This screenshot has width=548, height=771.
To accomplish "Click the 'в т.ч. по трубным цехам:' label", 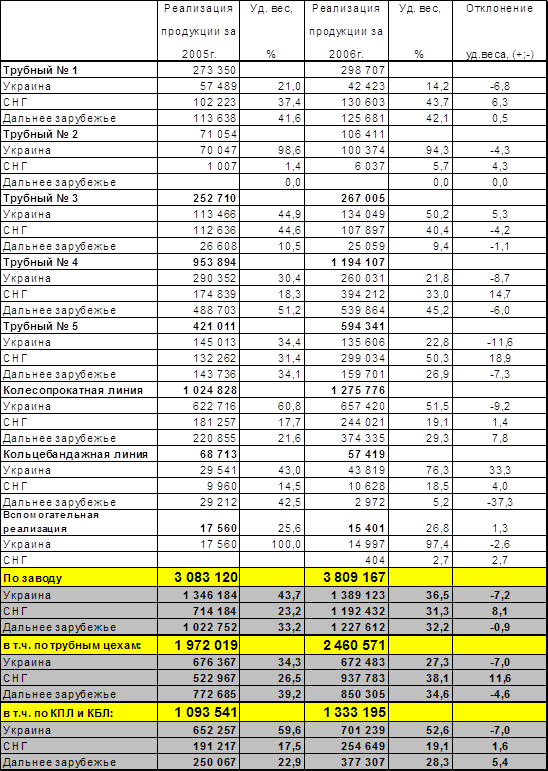I will coord(71,645).
